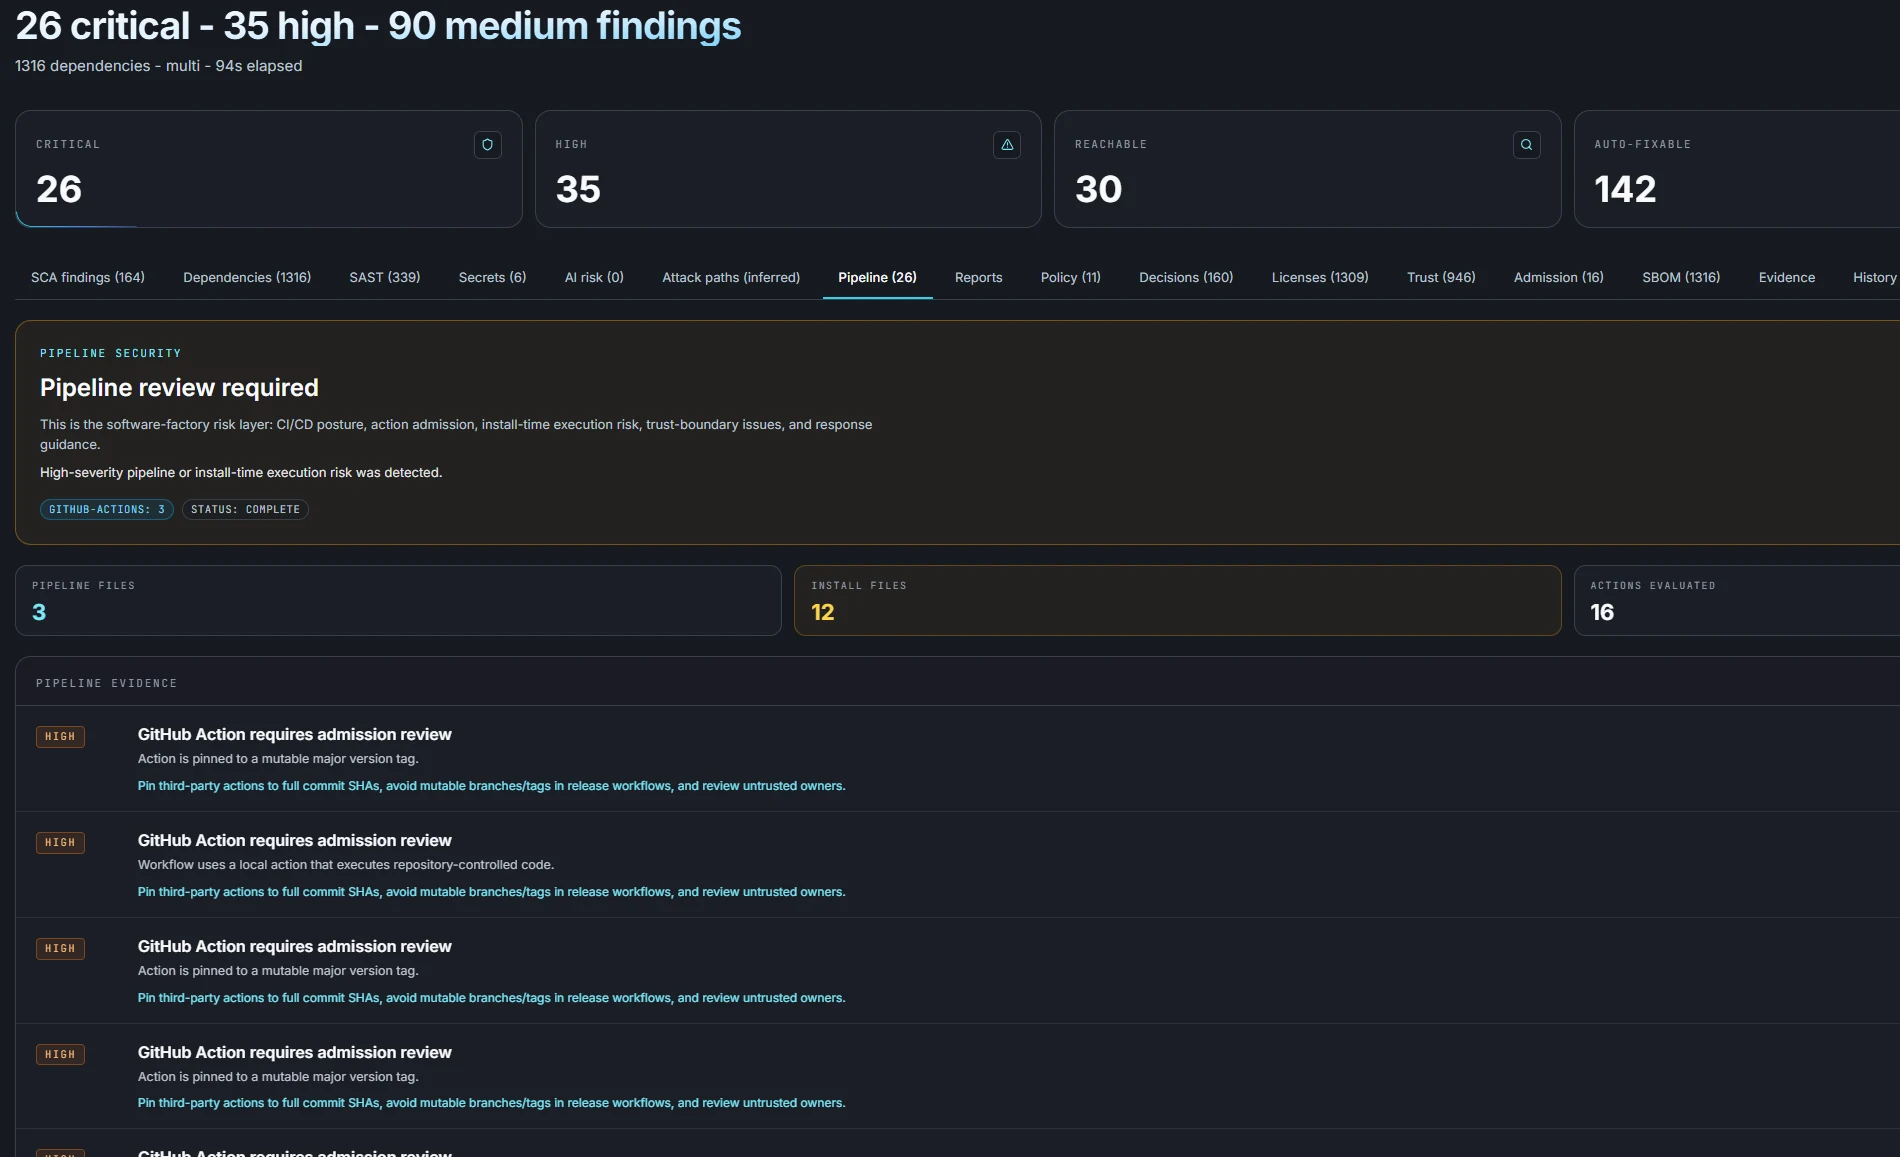Go to the AI risk (0) tab

(594, 277)
